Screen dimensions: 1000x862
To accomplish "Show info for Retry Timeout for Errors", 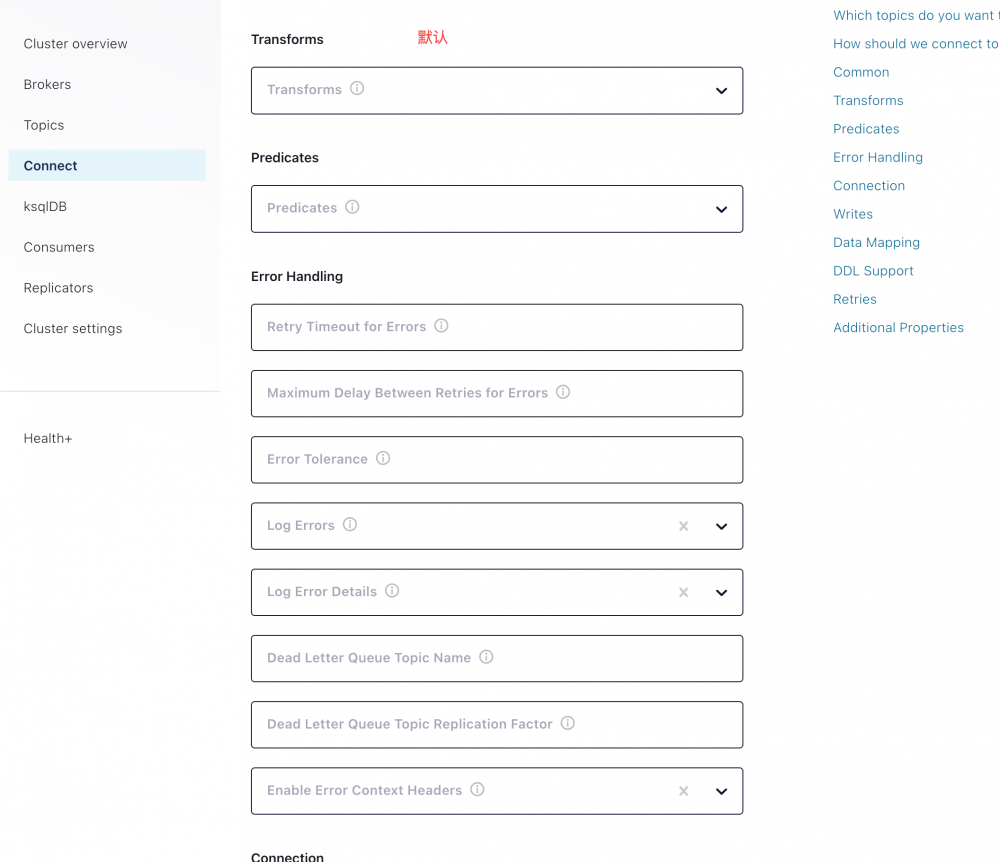I will pyautogui.click(x=441, y=326).
